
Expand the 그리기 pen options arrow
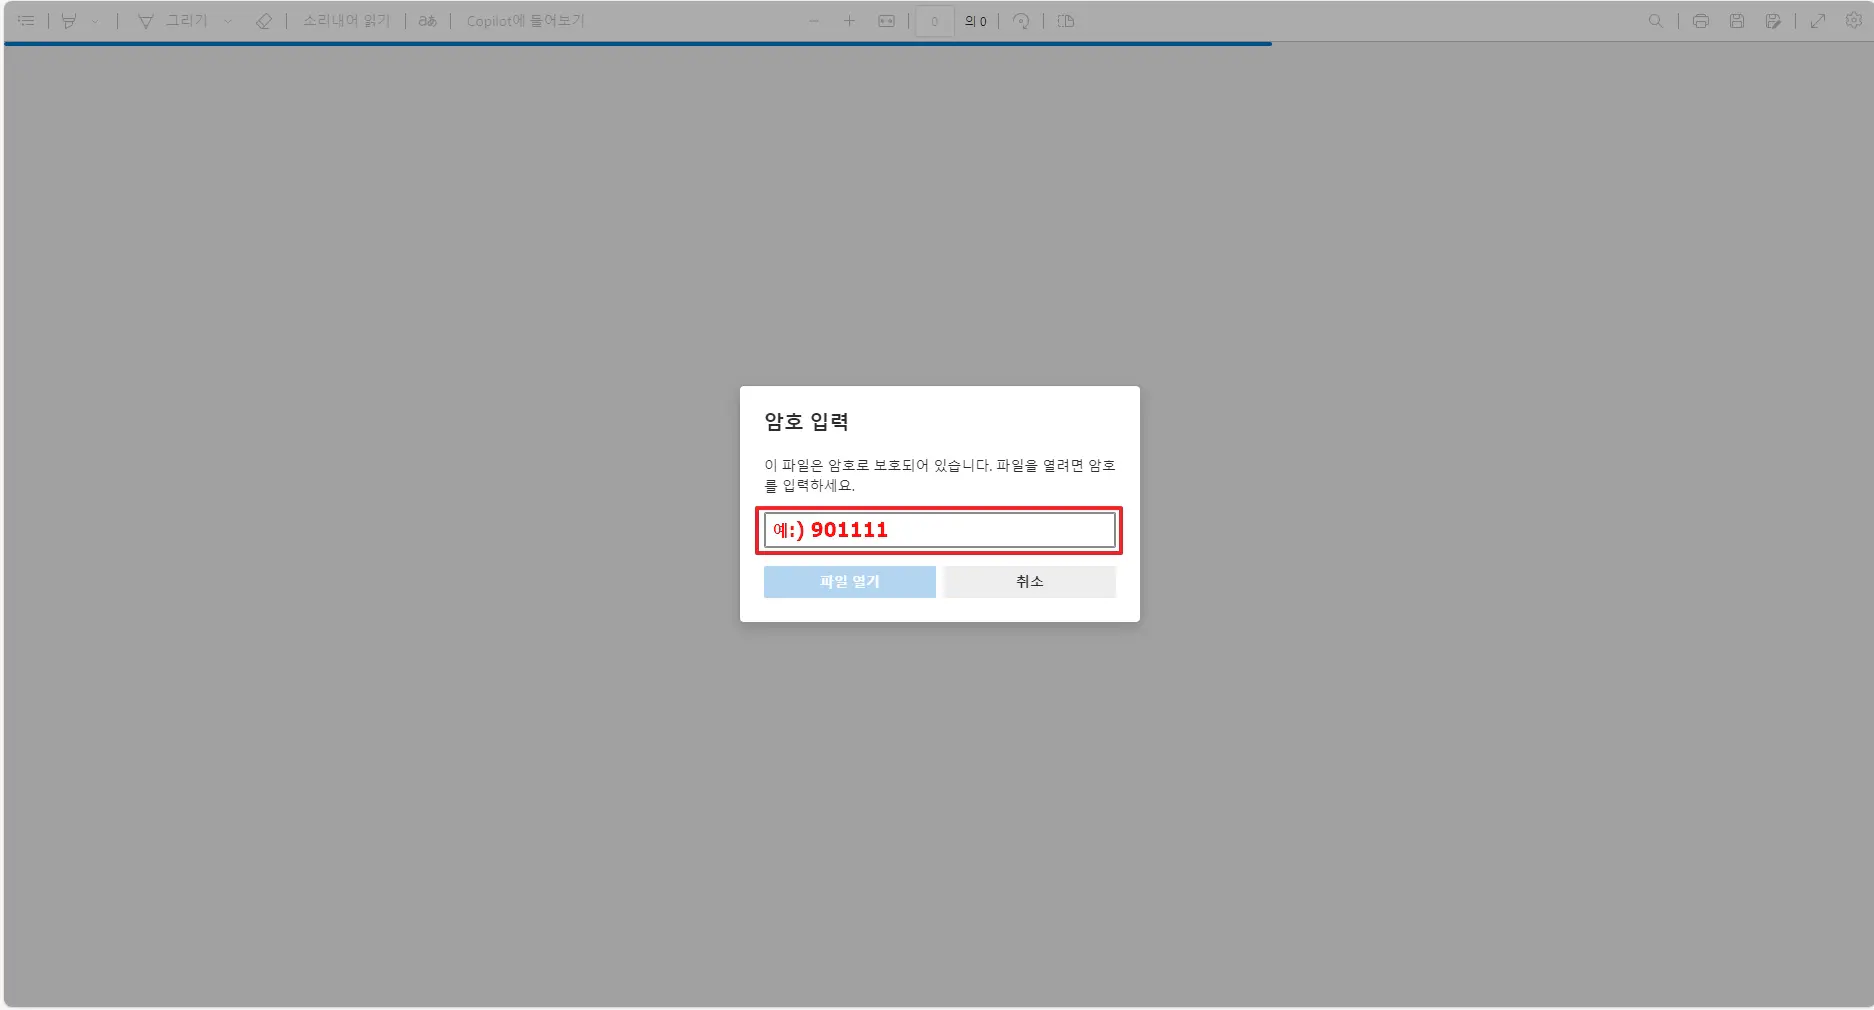point(228,21)
